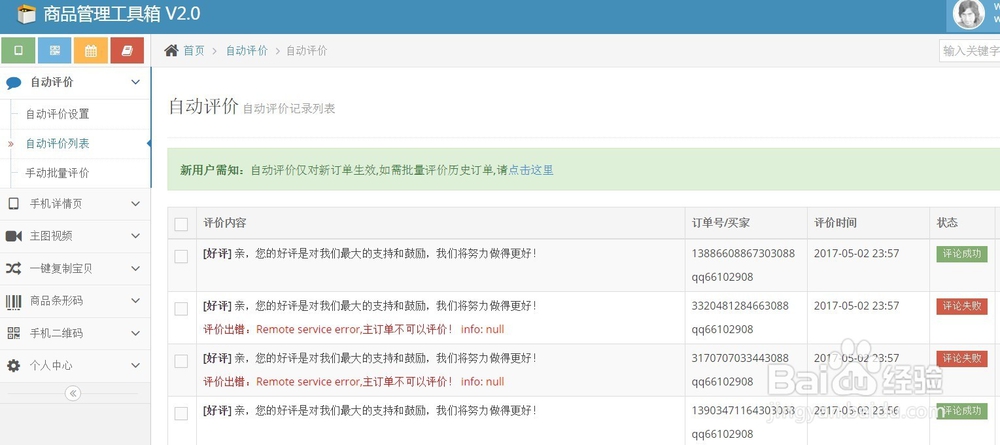Click the gear icon beside 个人中心
1000x445 pixels.
[x=13, y=366]
